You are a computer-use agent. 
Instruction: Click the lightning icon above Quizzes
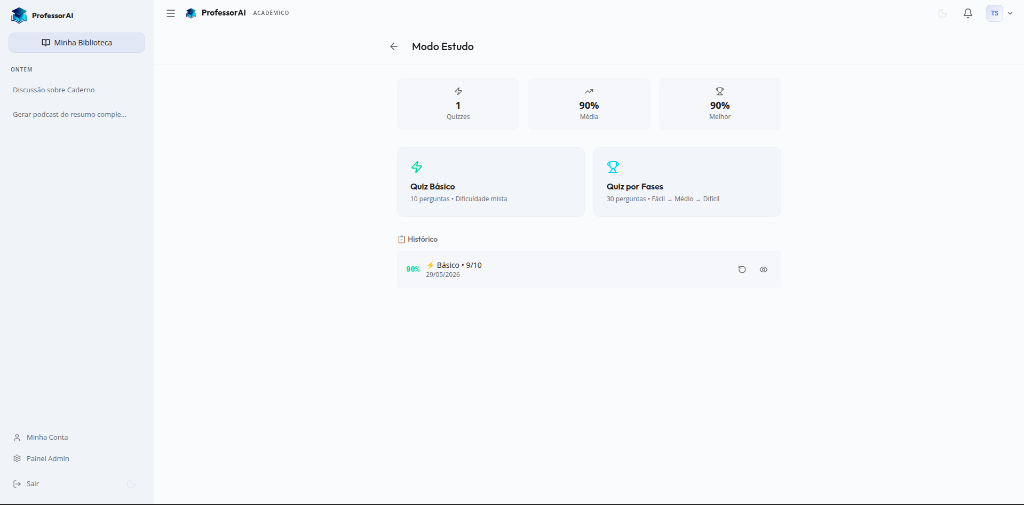(x=458, y=91)
